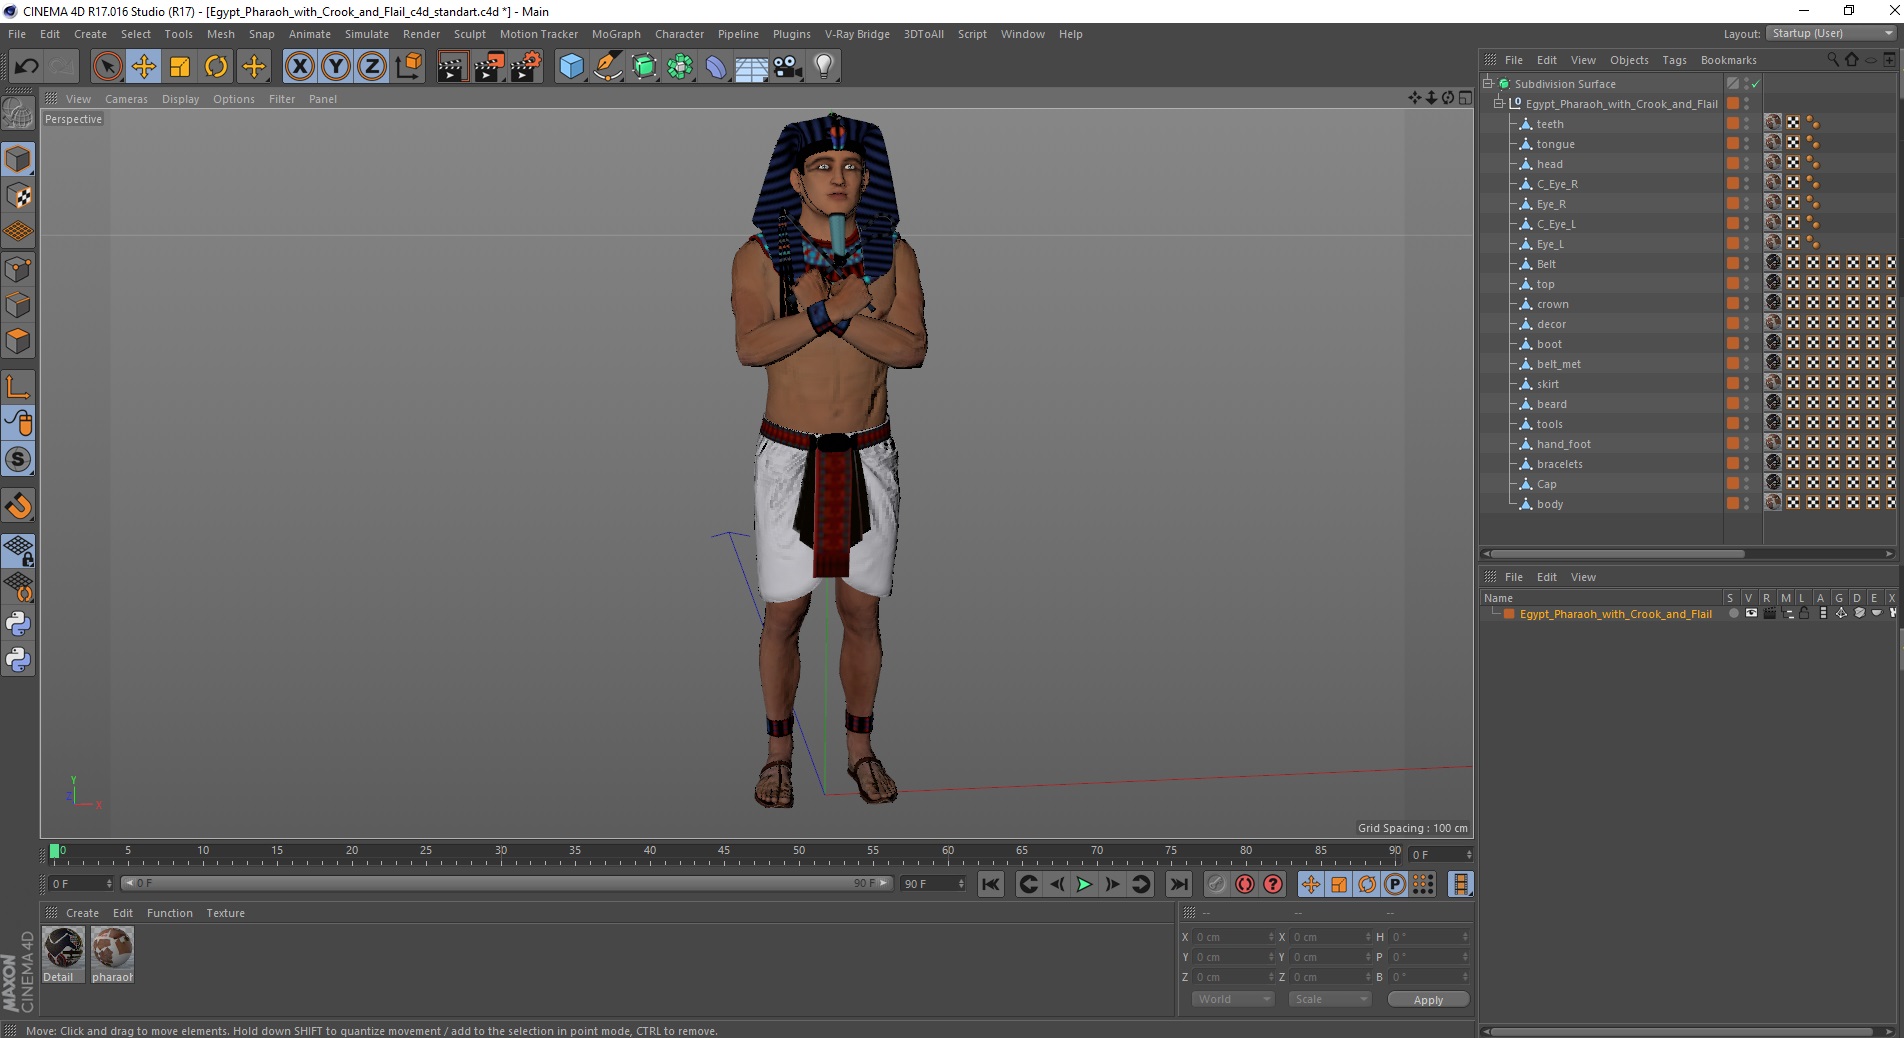Add a Light object

pos(824,67)
